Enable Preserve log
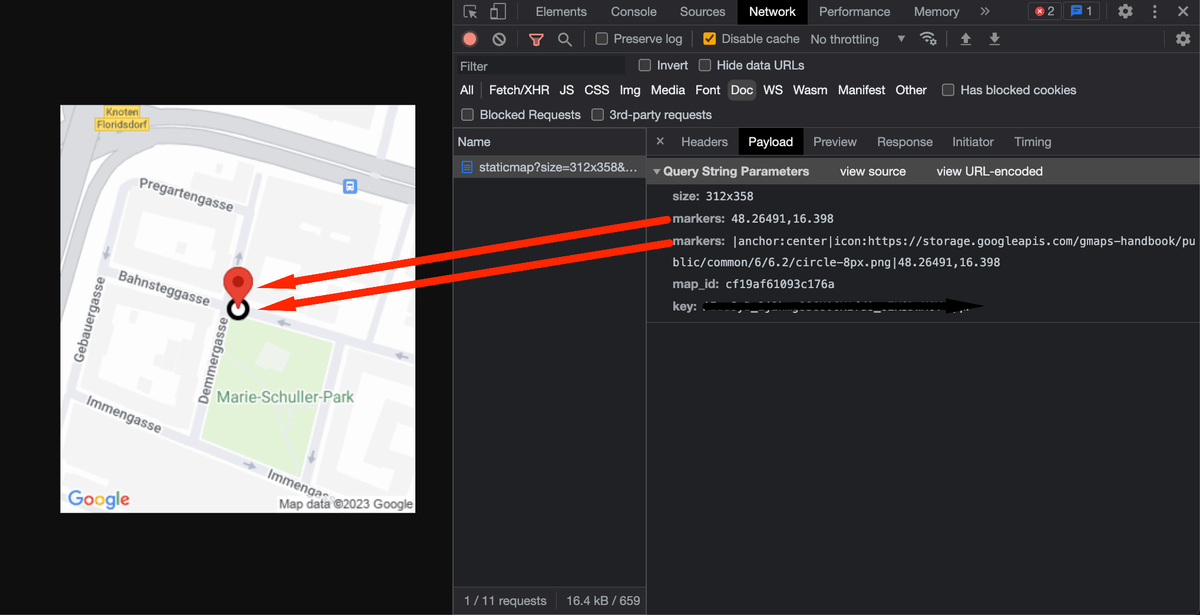 click(x=600, y=38)
